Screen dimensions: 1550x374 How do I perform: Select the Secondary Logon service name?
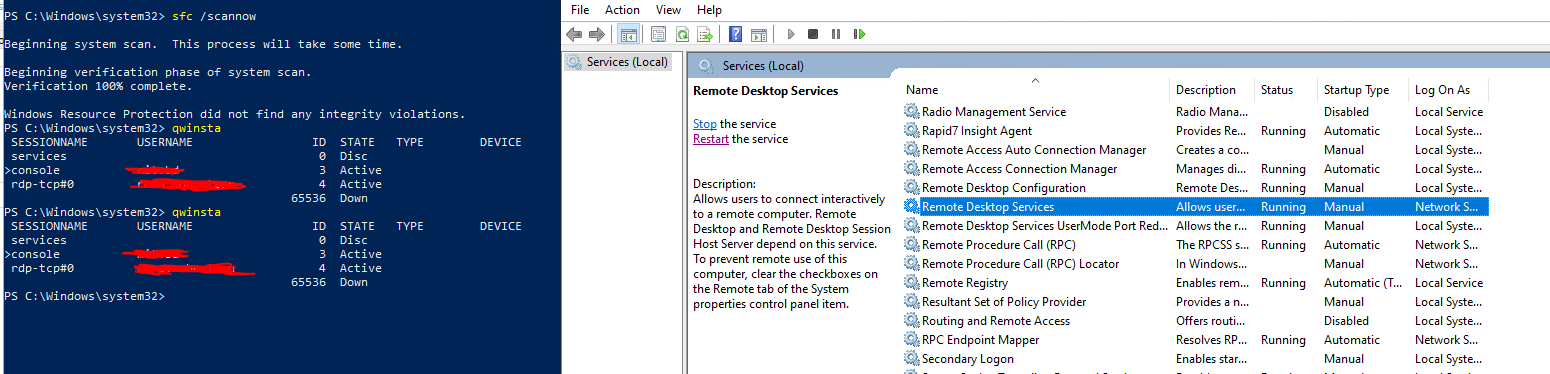coord(968,359)
